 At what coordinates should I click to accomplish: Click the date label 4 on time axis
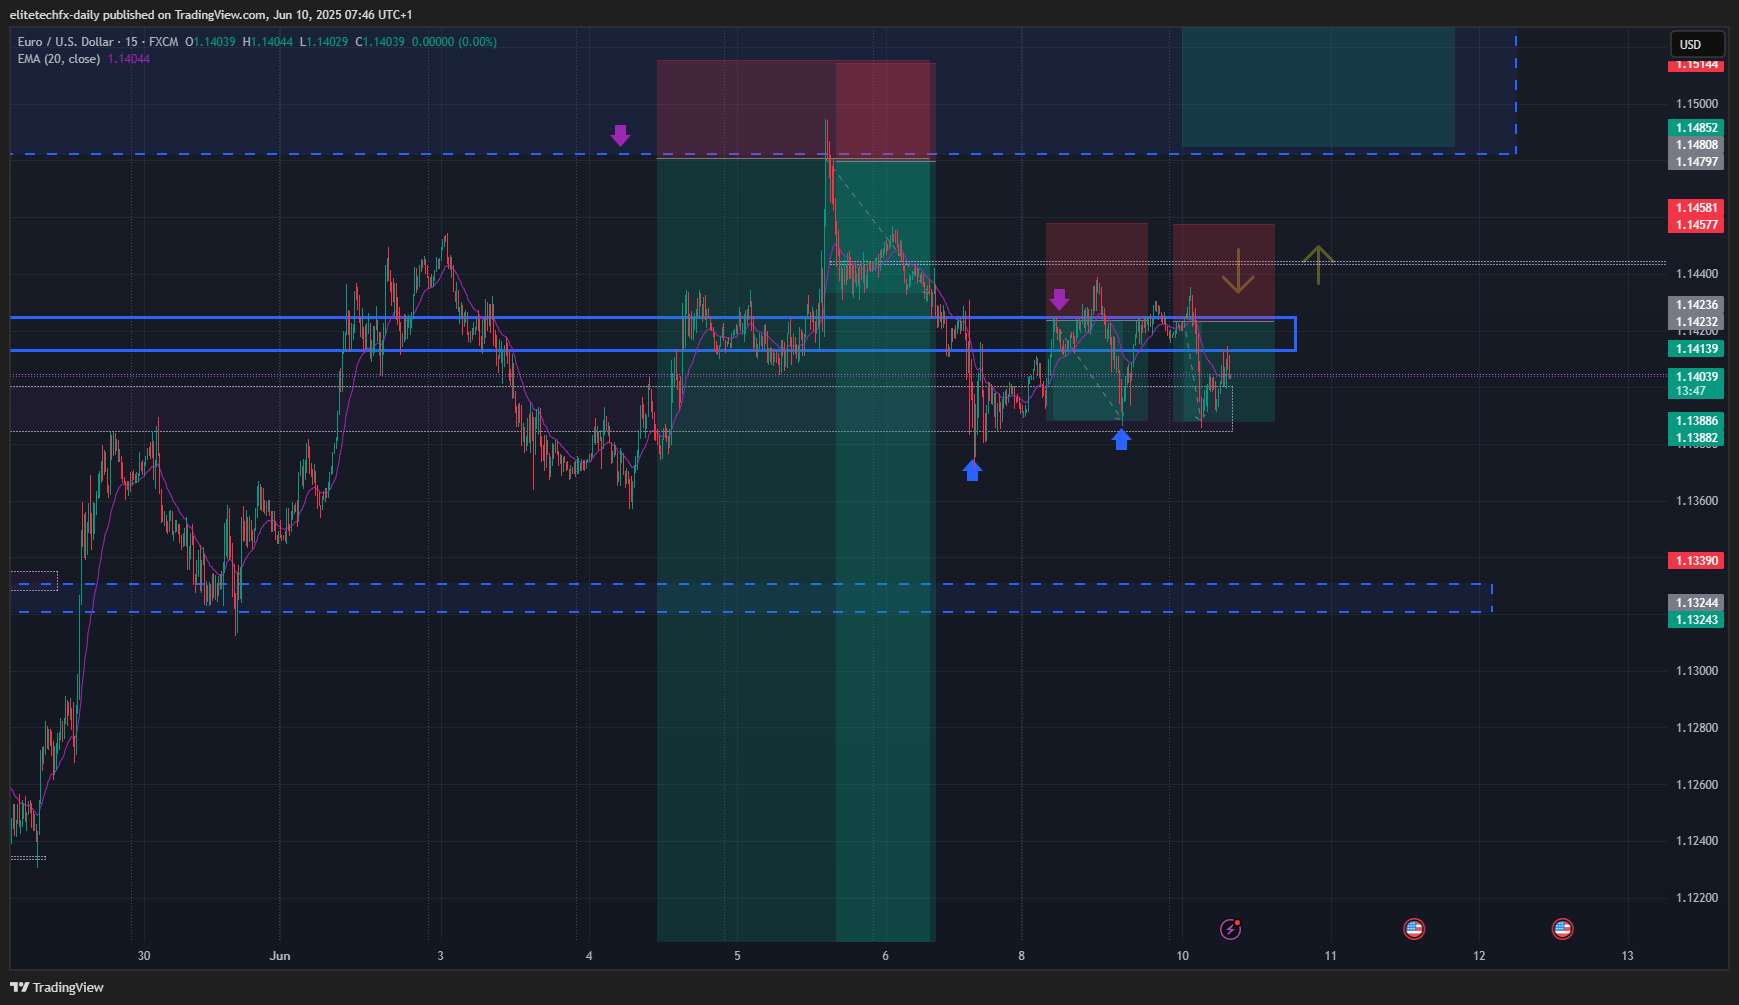[x=589, y=956]
